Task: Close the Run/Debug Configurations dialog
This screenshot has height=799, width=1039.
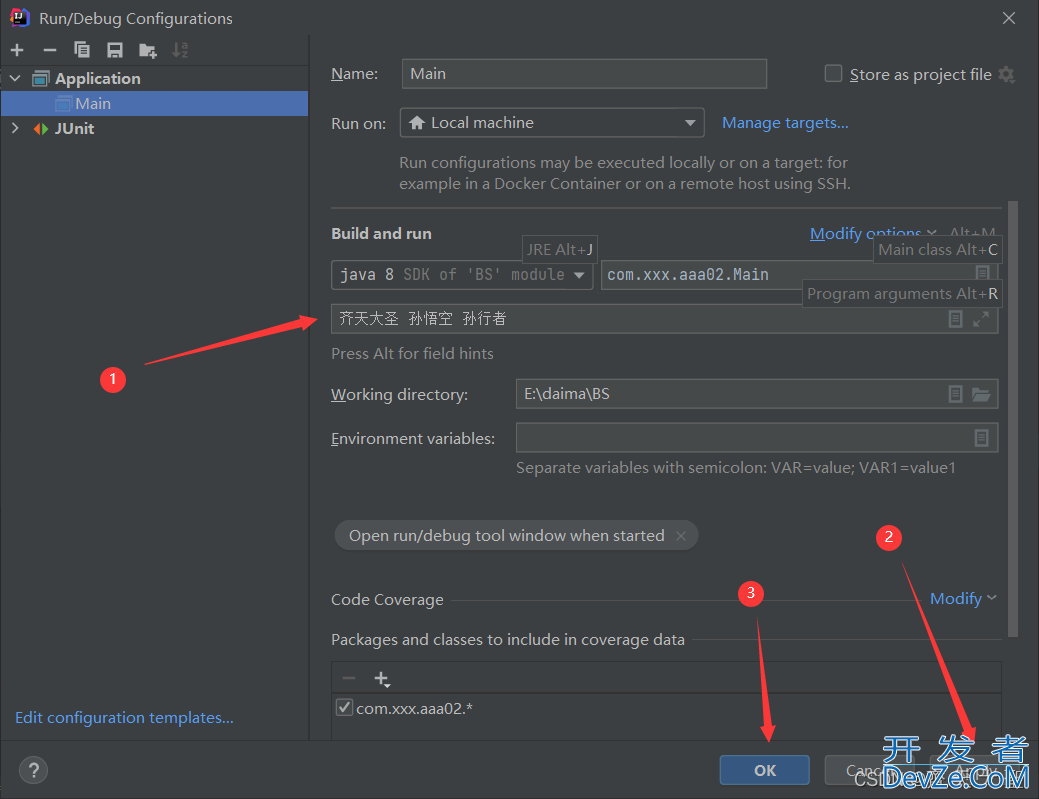Action: tap(1009, 18)
